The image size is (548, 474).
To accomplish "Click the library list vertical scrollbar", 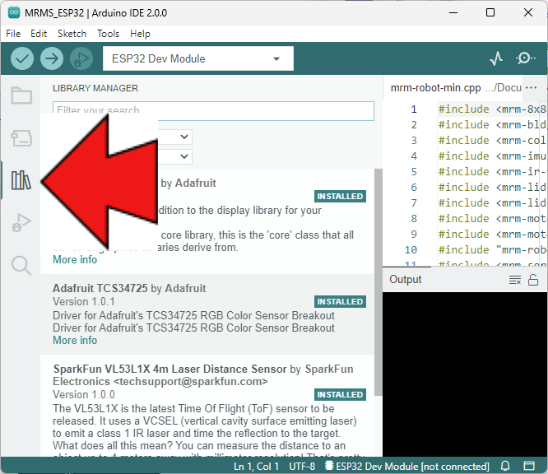I will click(378, 282).
